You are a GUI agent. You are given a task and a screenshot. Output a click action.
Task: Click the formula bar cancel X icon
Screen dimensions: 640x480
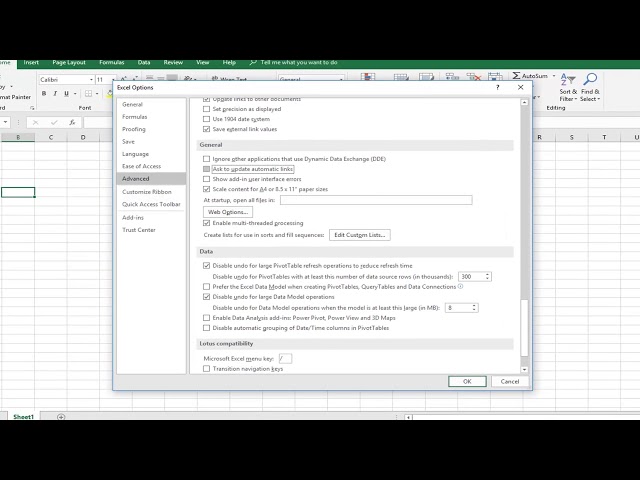pyautogui.click(x=36, y=122)
